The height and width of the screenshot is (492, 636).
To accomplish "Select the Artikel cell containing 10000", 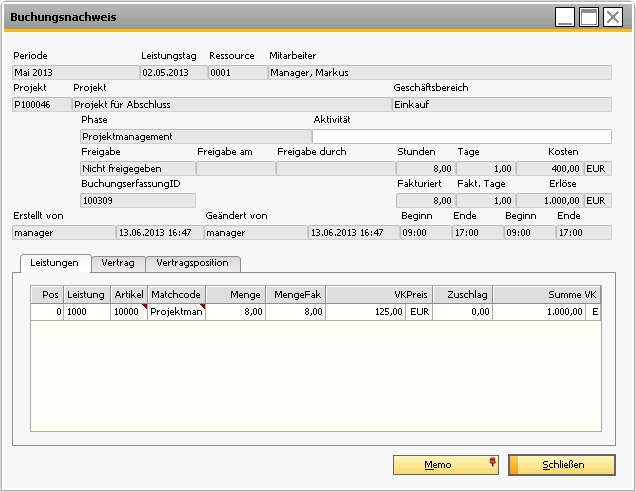I will coord(128,312).
